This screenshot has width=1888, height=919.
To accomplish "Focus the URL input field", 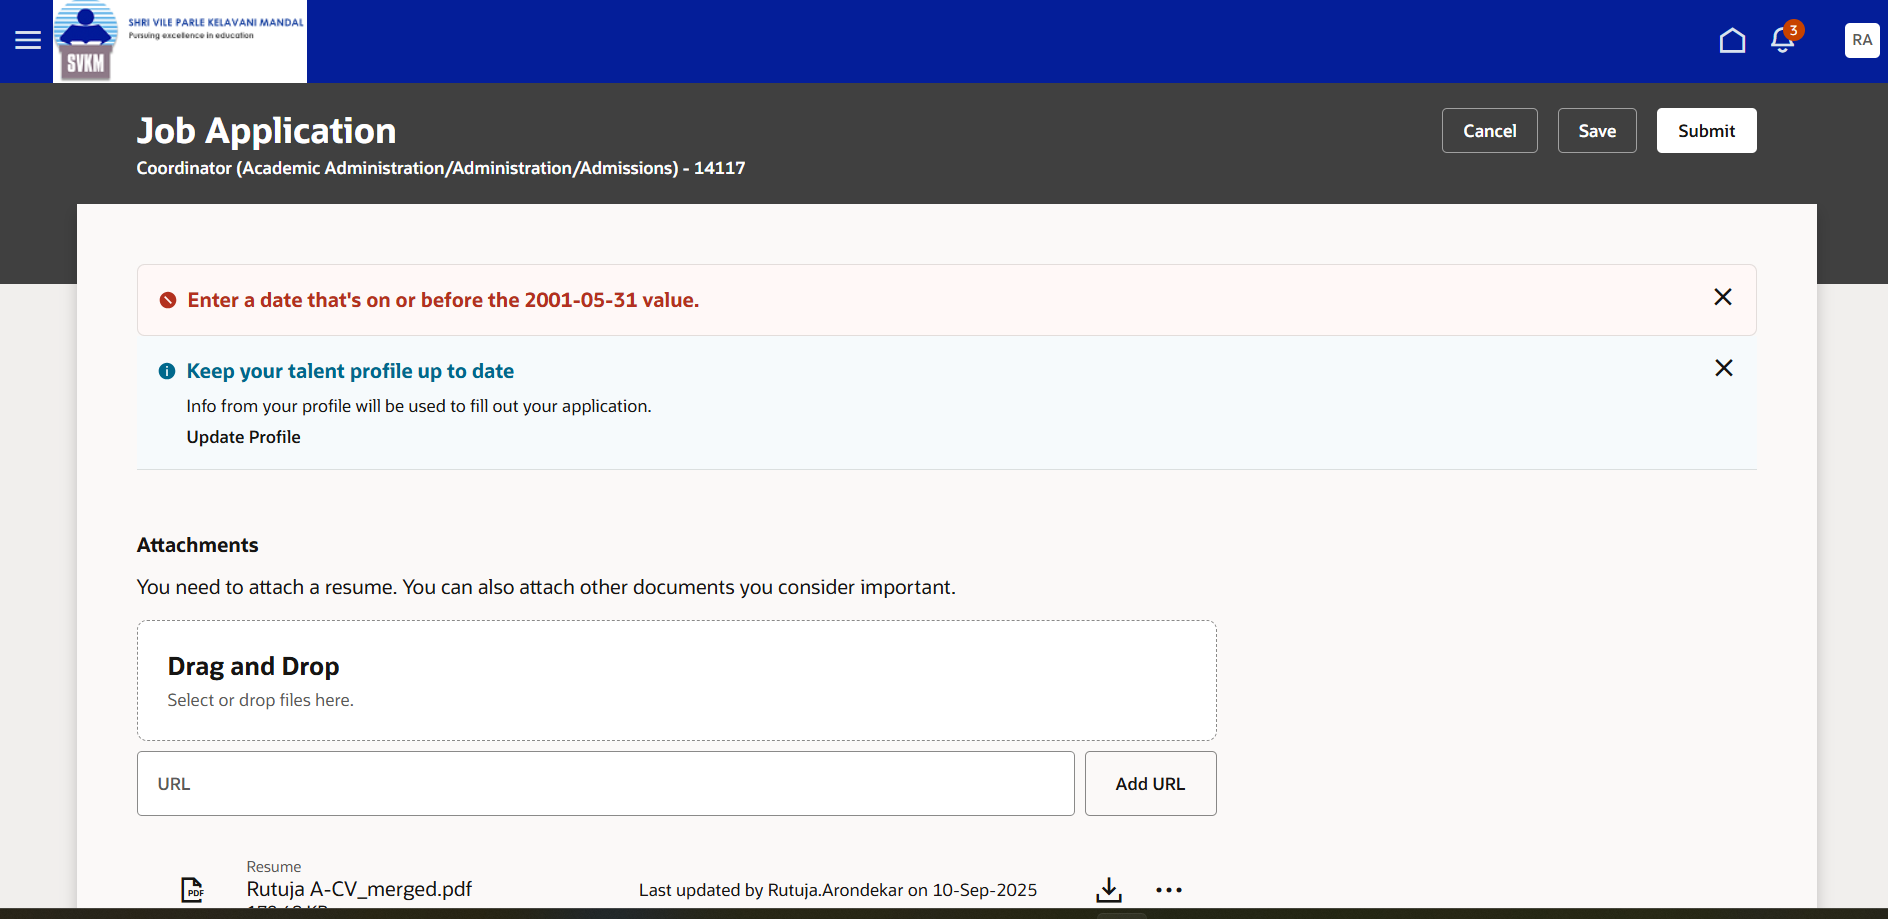I will [x=606, y=784].
